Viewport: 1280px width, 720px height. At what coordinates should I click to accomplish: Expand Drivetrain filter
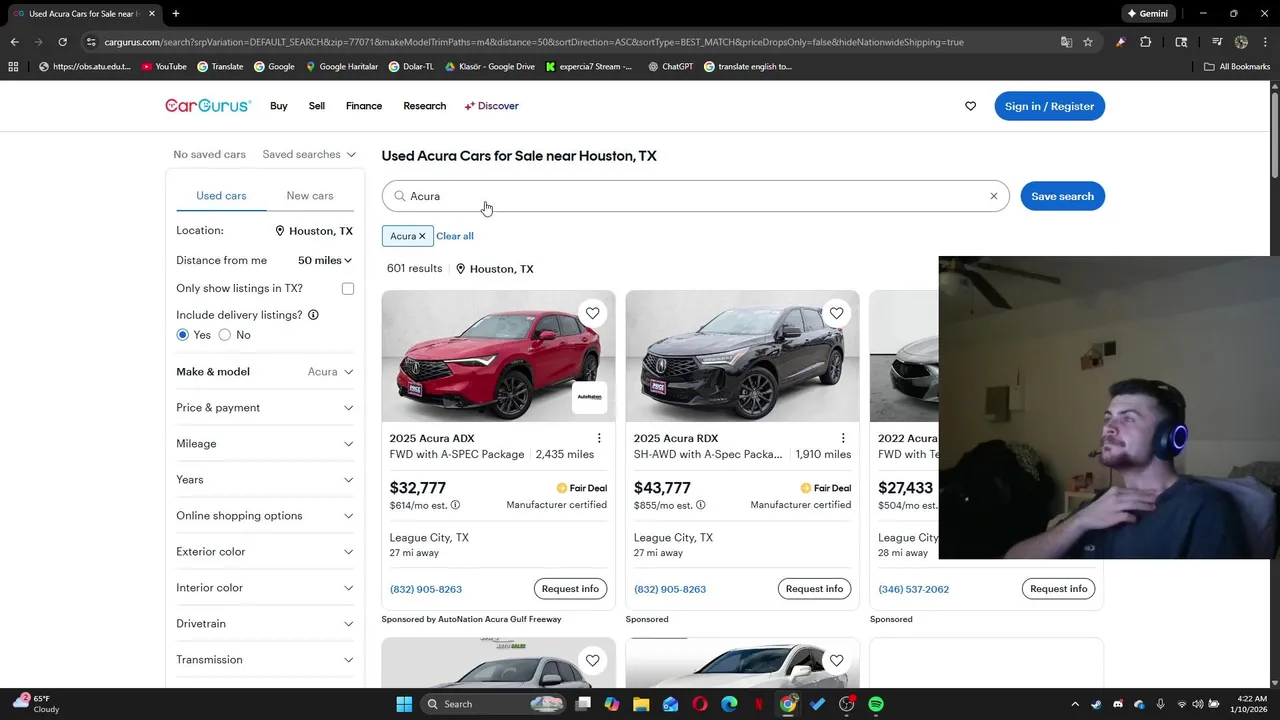265,624
